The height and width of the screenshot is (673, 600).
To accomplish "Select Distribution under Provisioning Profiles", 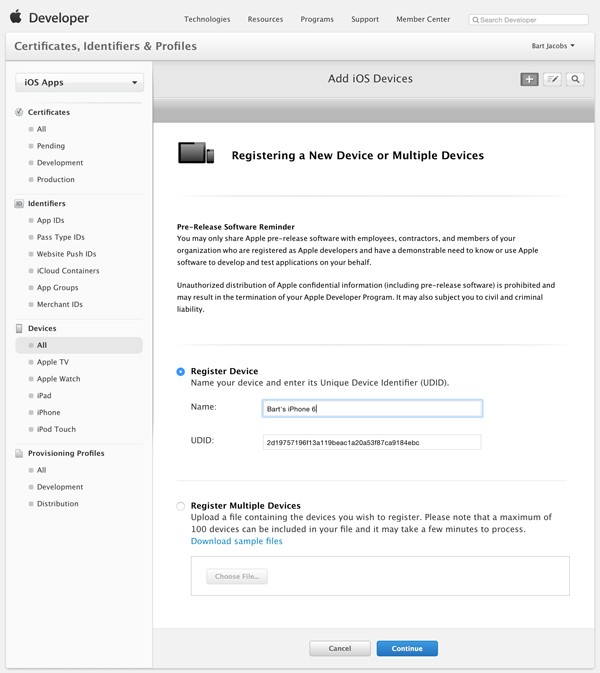I will [x=58, y=504].
